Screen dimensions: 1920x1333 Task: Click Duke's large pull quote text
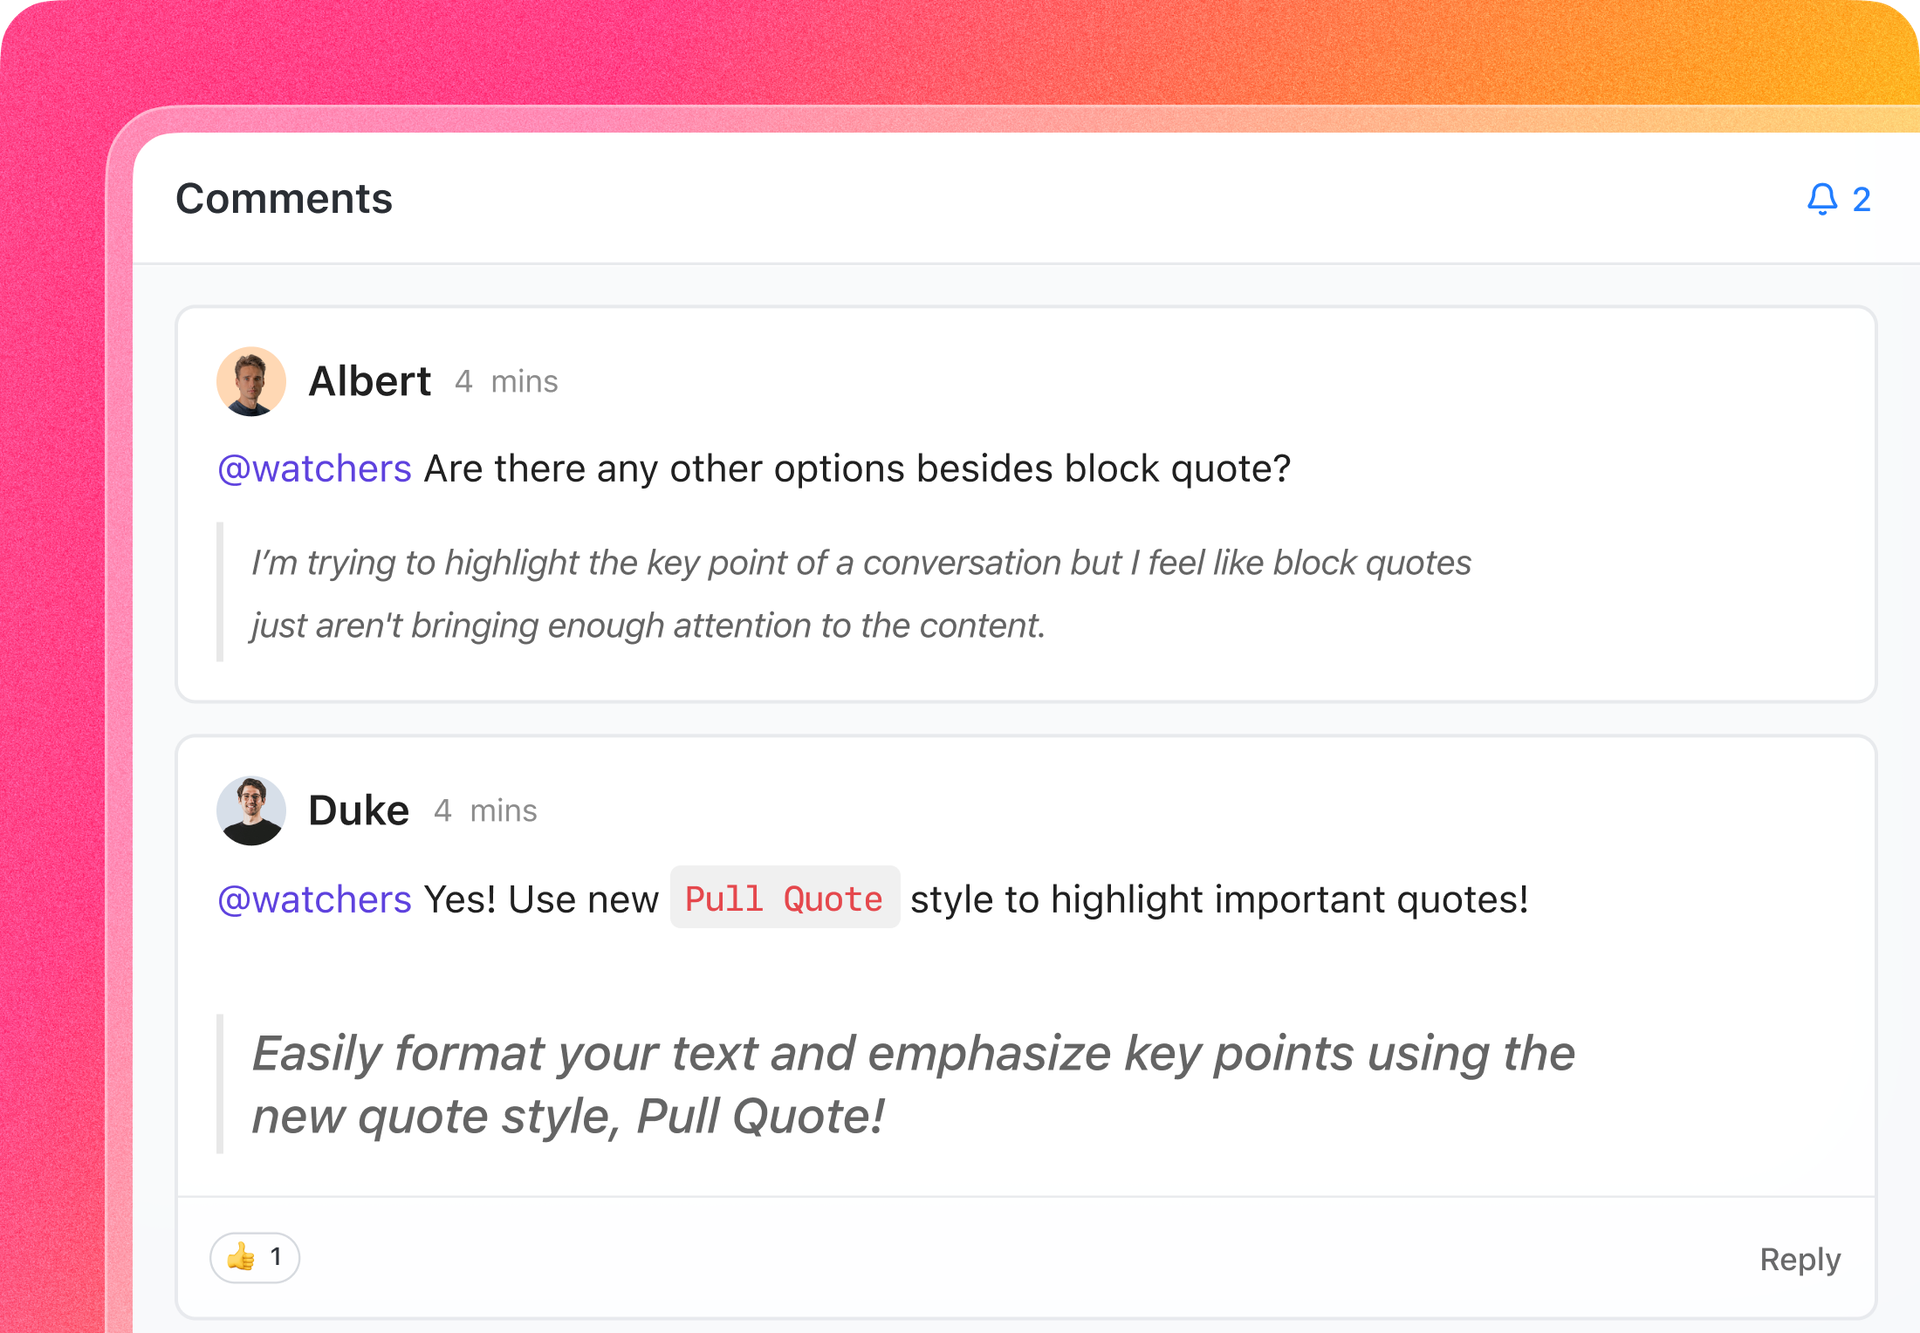tap(913, 1085)
